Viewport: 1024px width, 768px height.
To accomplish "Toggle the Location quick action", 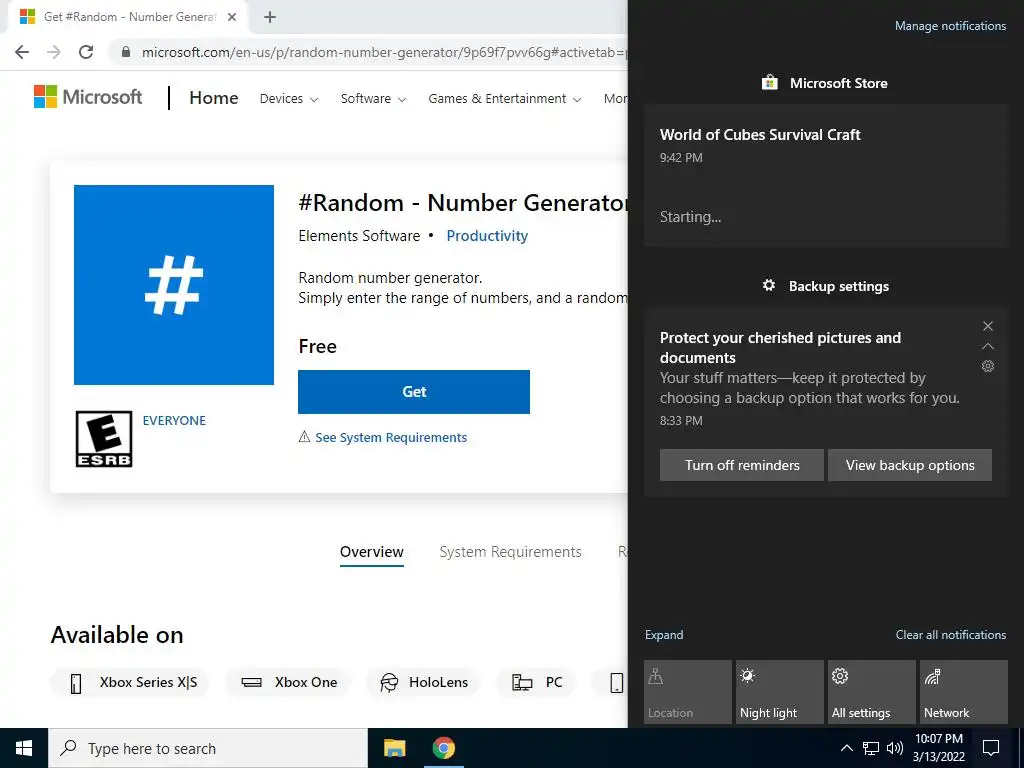I will (x=688, y=692).
